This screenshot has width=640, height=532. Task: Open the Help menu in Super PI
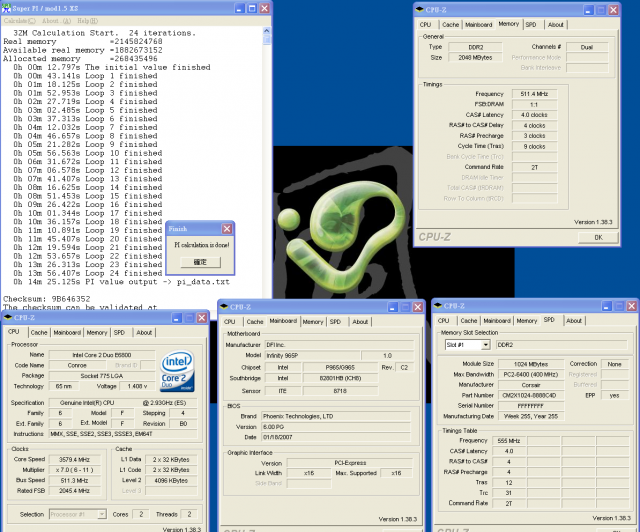tap(87, 21)
